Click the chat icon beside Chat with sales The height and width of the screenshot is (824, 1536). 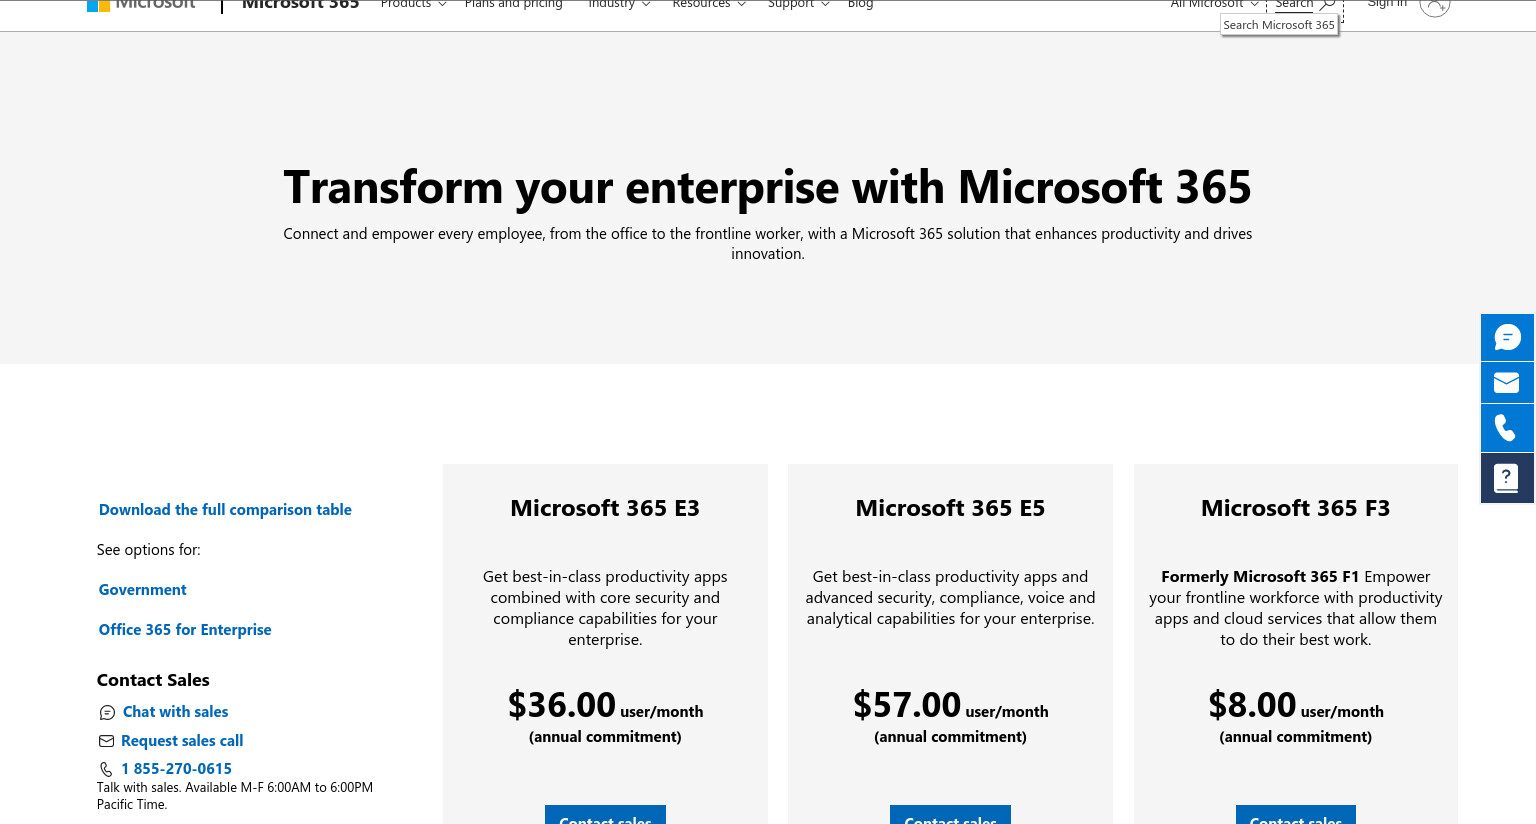coord(107,712)
